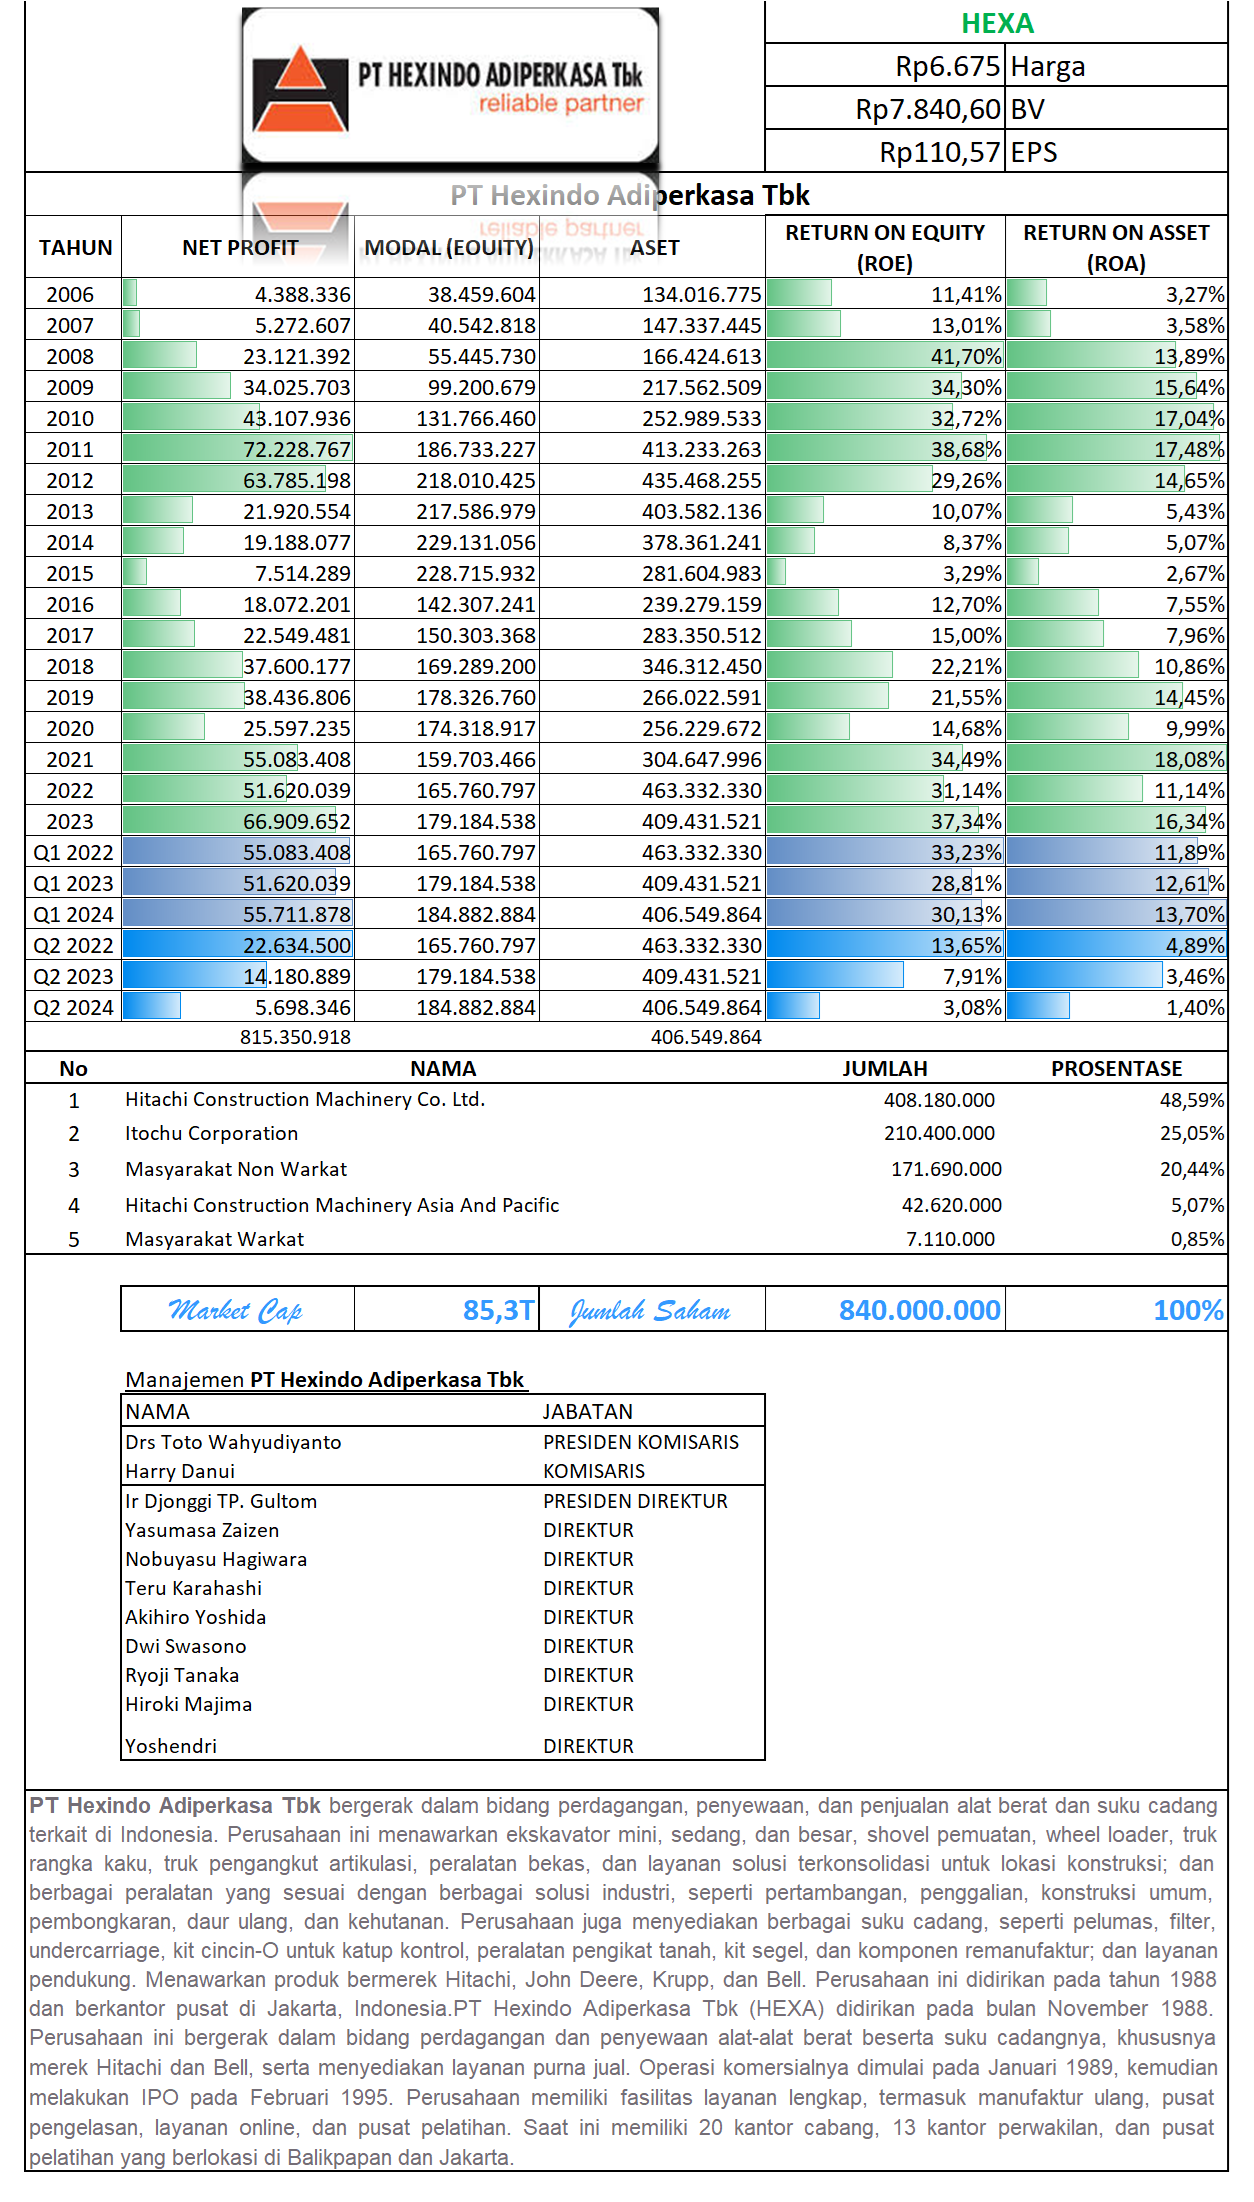Screen dimensions: 1254x2202
Task: Click the Q1 2024 row label
Action: [73, 915]
